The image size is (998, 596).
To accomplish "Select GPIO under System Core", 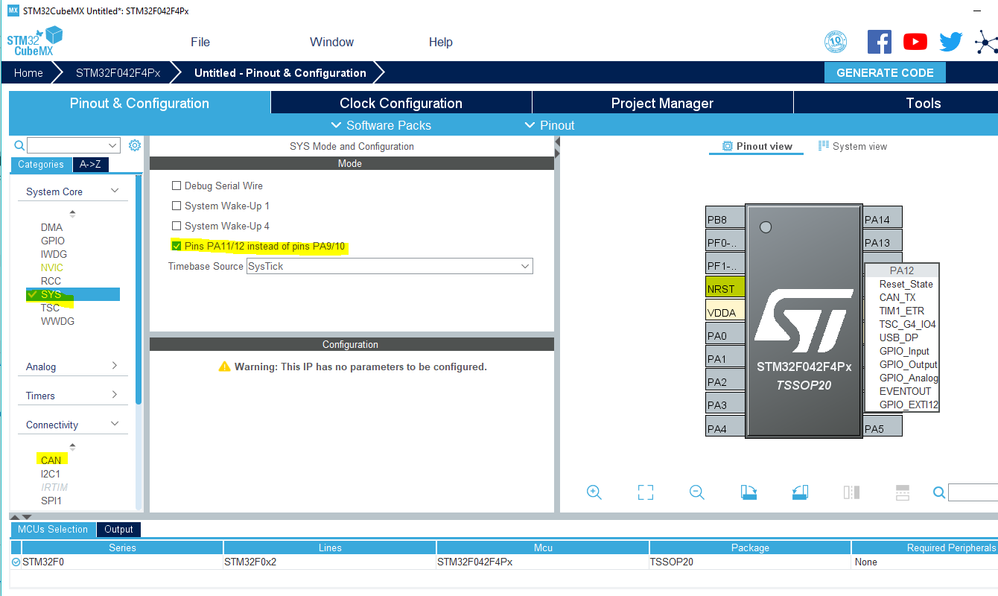I will point(53,241).
